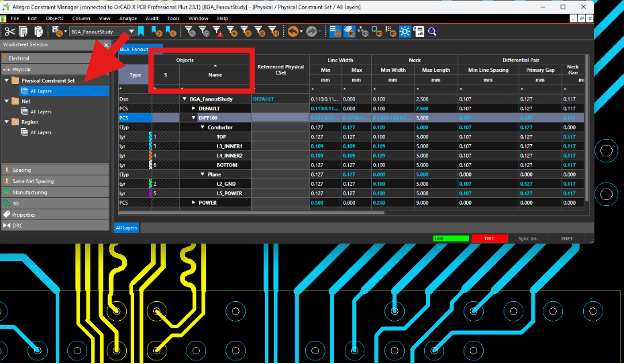Click the Min Line Spacing column header
This screenshot has height=364, width=624.
488,70
